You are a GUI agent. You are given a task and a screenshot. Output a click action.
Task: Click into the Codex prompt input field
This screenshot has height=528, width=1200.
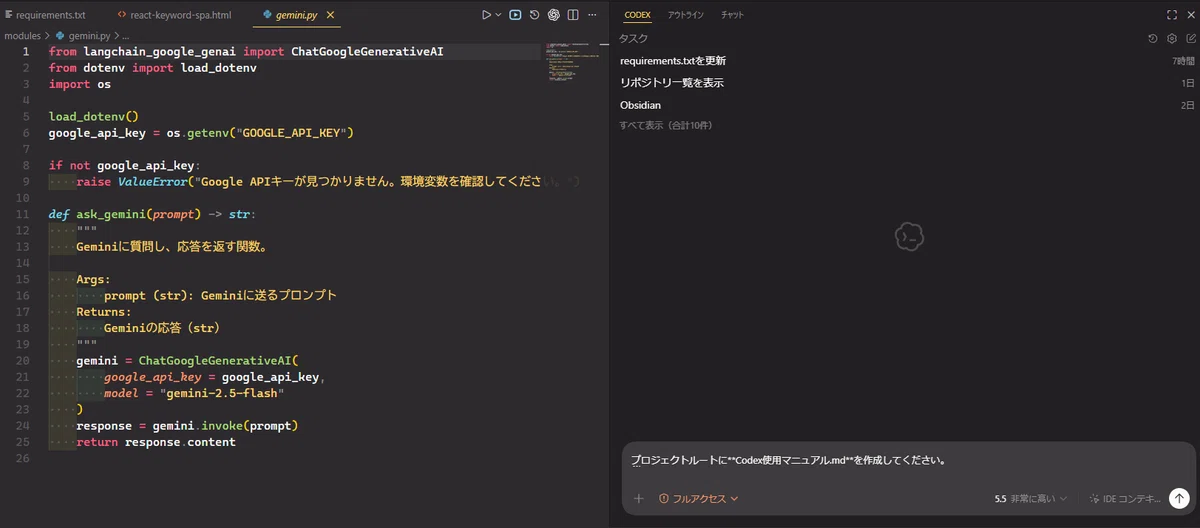(908, 461)
